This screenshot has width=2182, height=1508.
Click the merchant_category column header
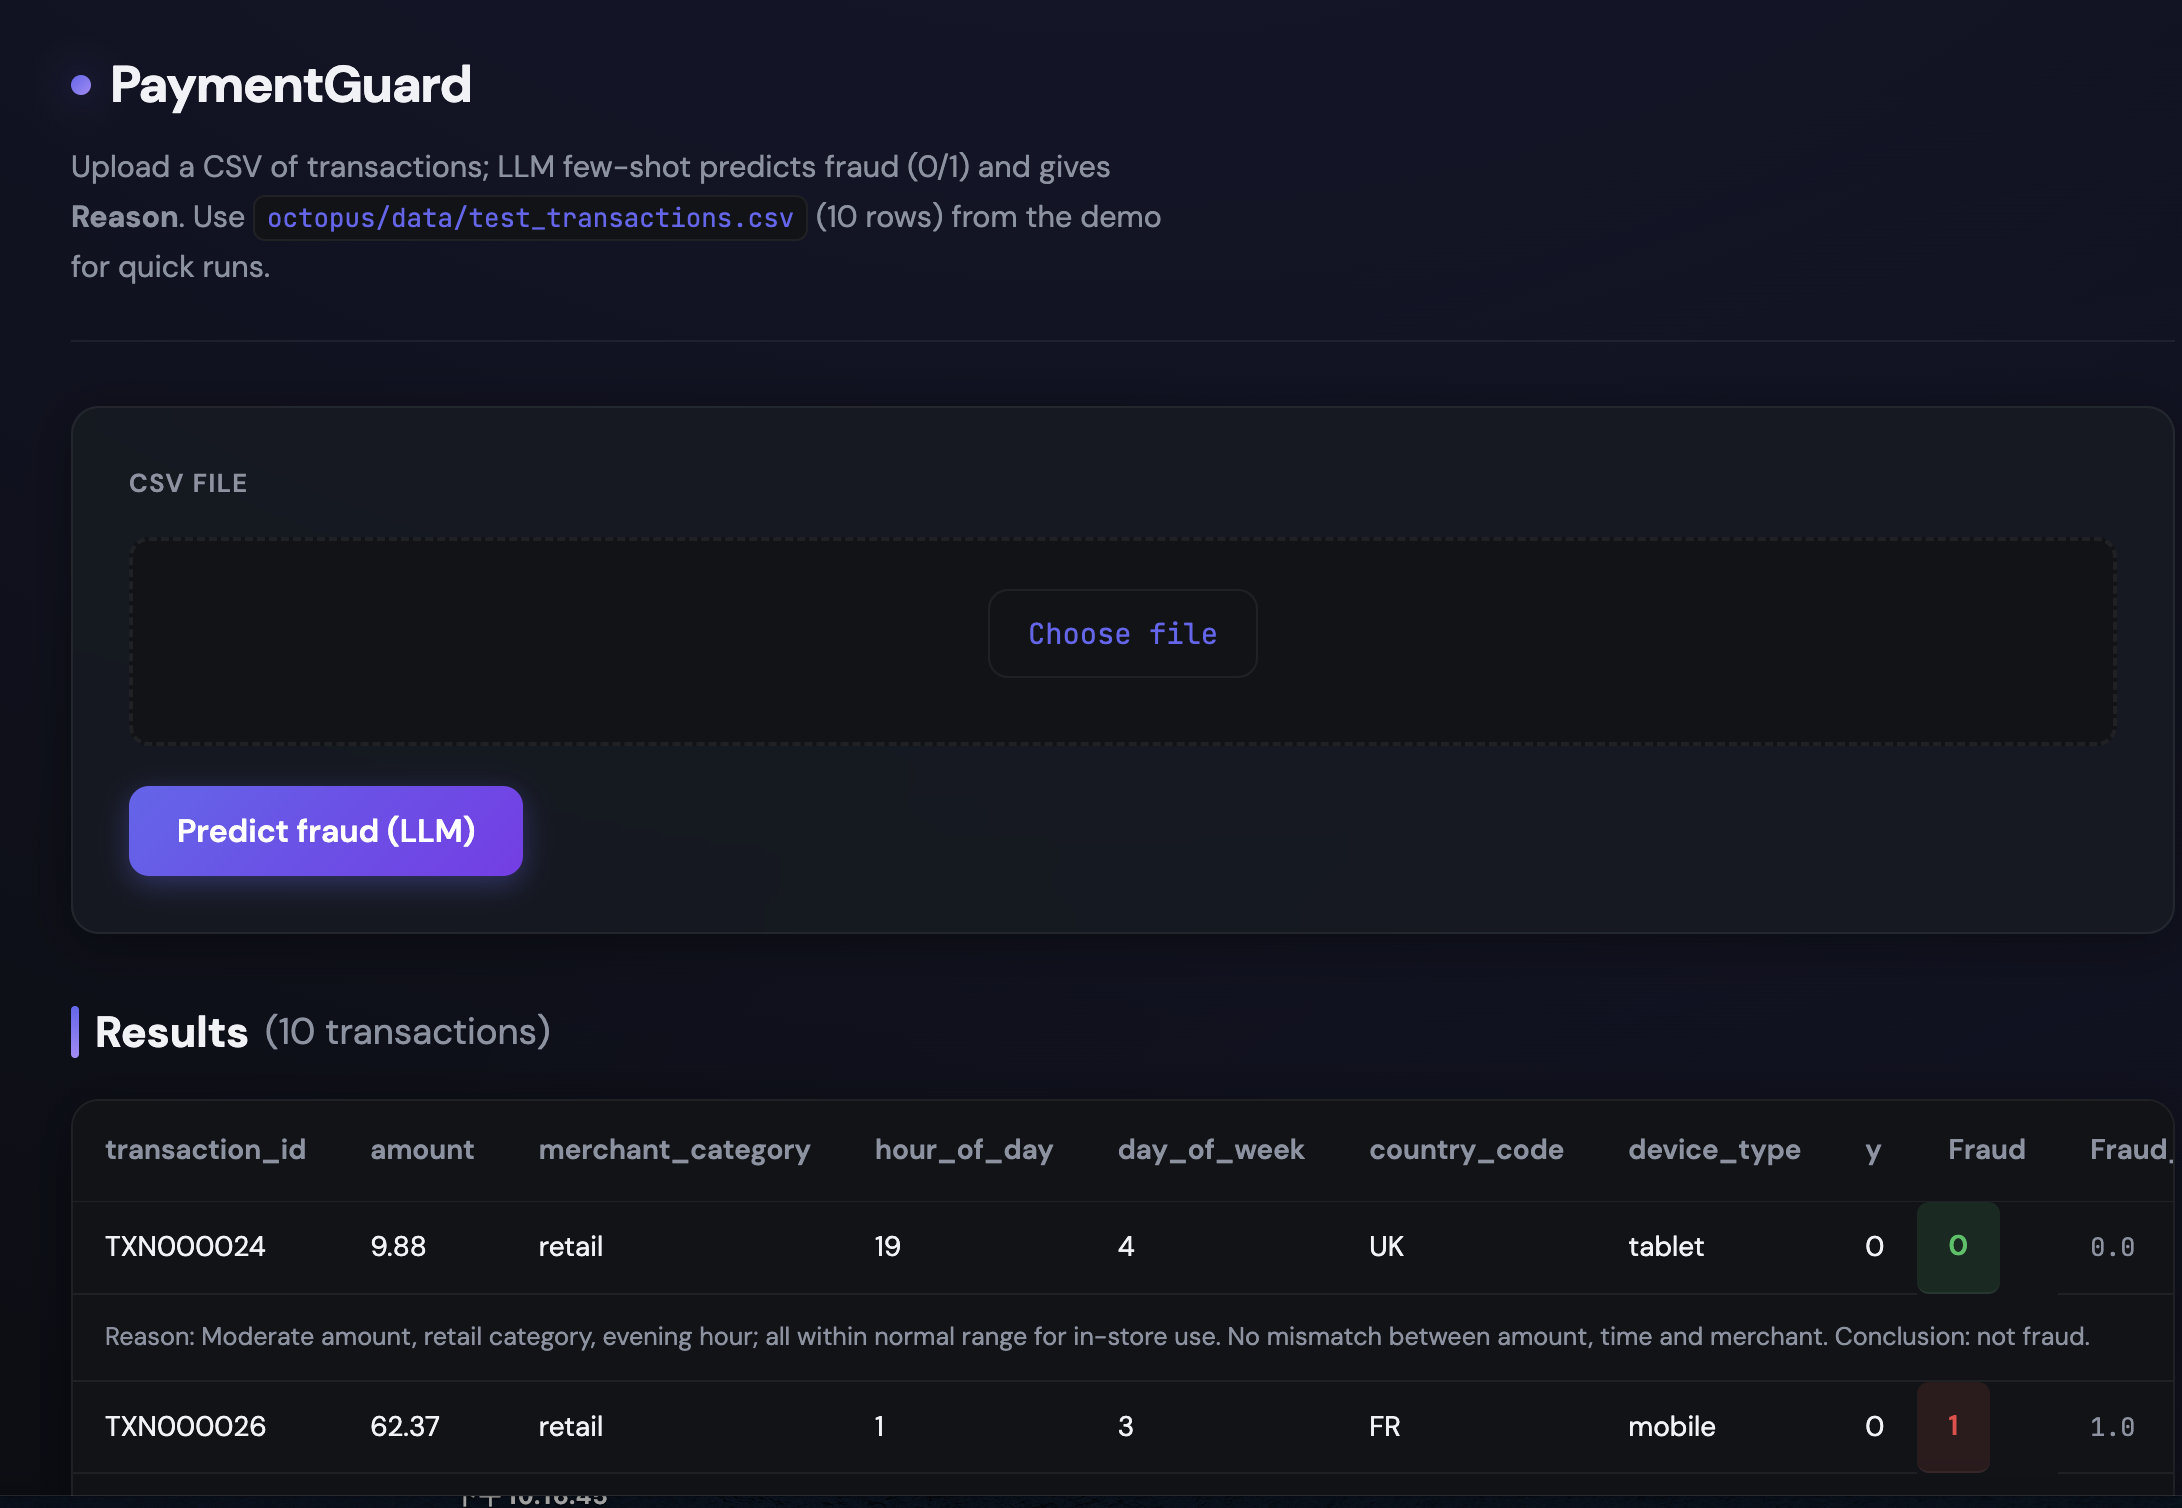(x=674, y=1150)
